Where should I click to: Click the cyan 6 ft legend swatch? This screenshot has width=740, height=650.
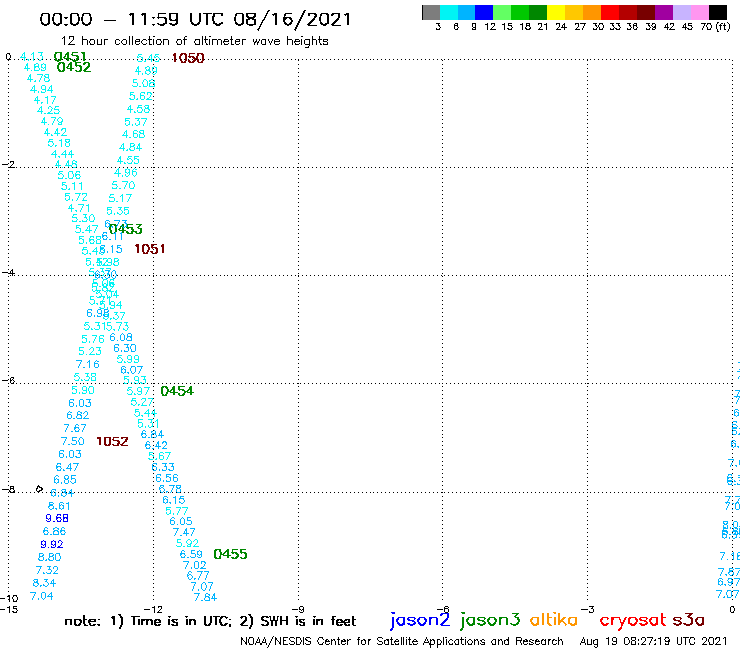(449, 12)
